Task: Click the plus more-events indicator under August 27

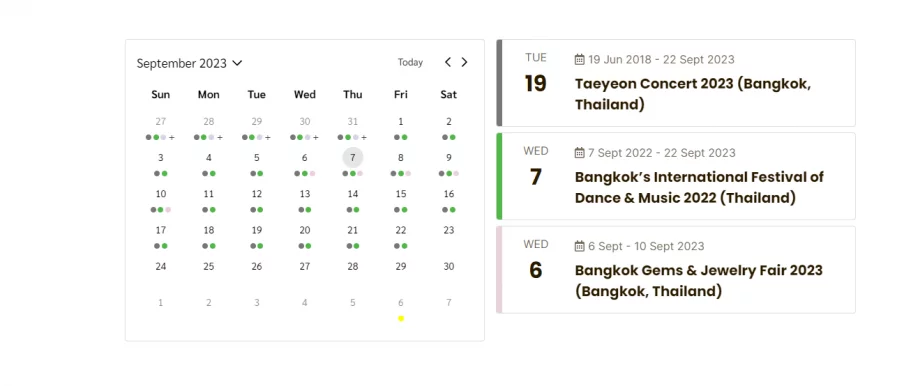Action: pos(172,137)
